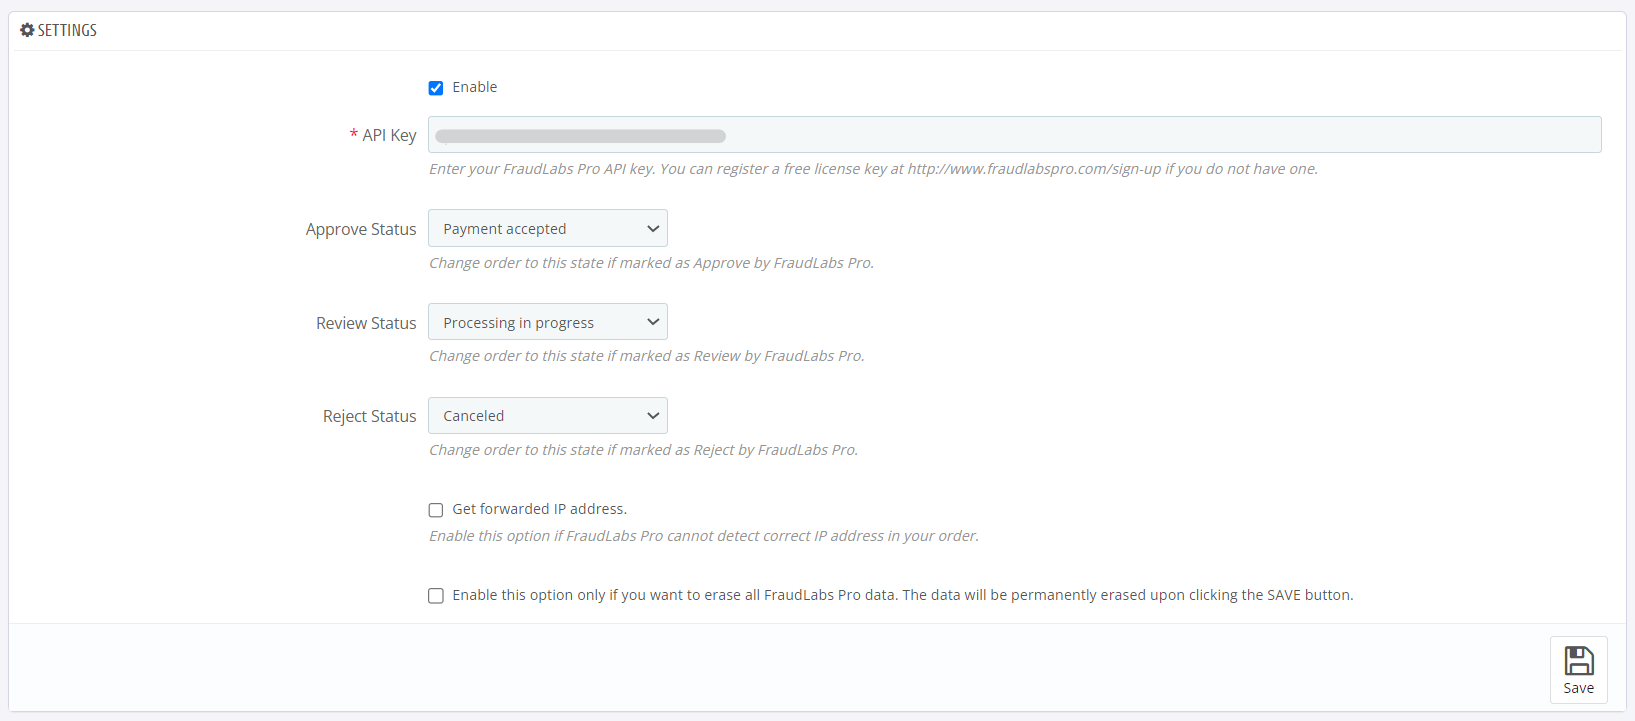Select the Approve Status field label

[361, 229]
